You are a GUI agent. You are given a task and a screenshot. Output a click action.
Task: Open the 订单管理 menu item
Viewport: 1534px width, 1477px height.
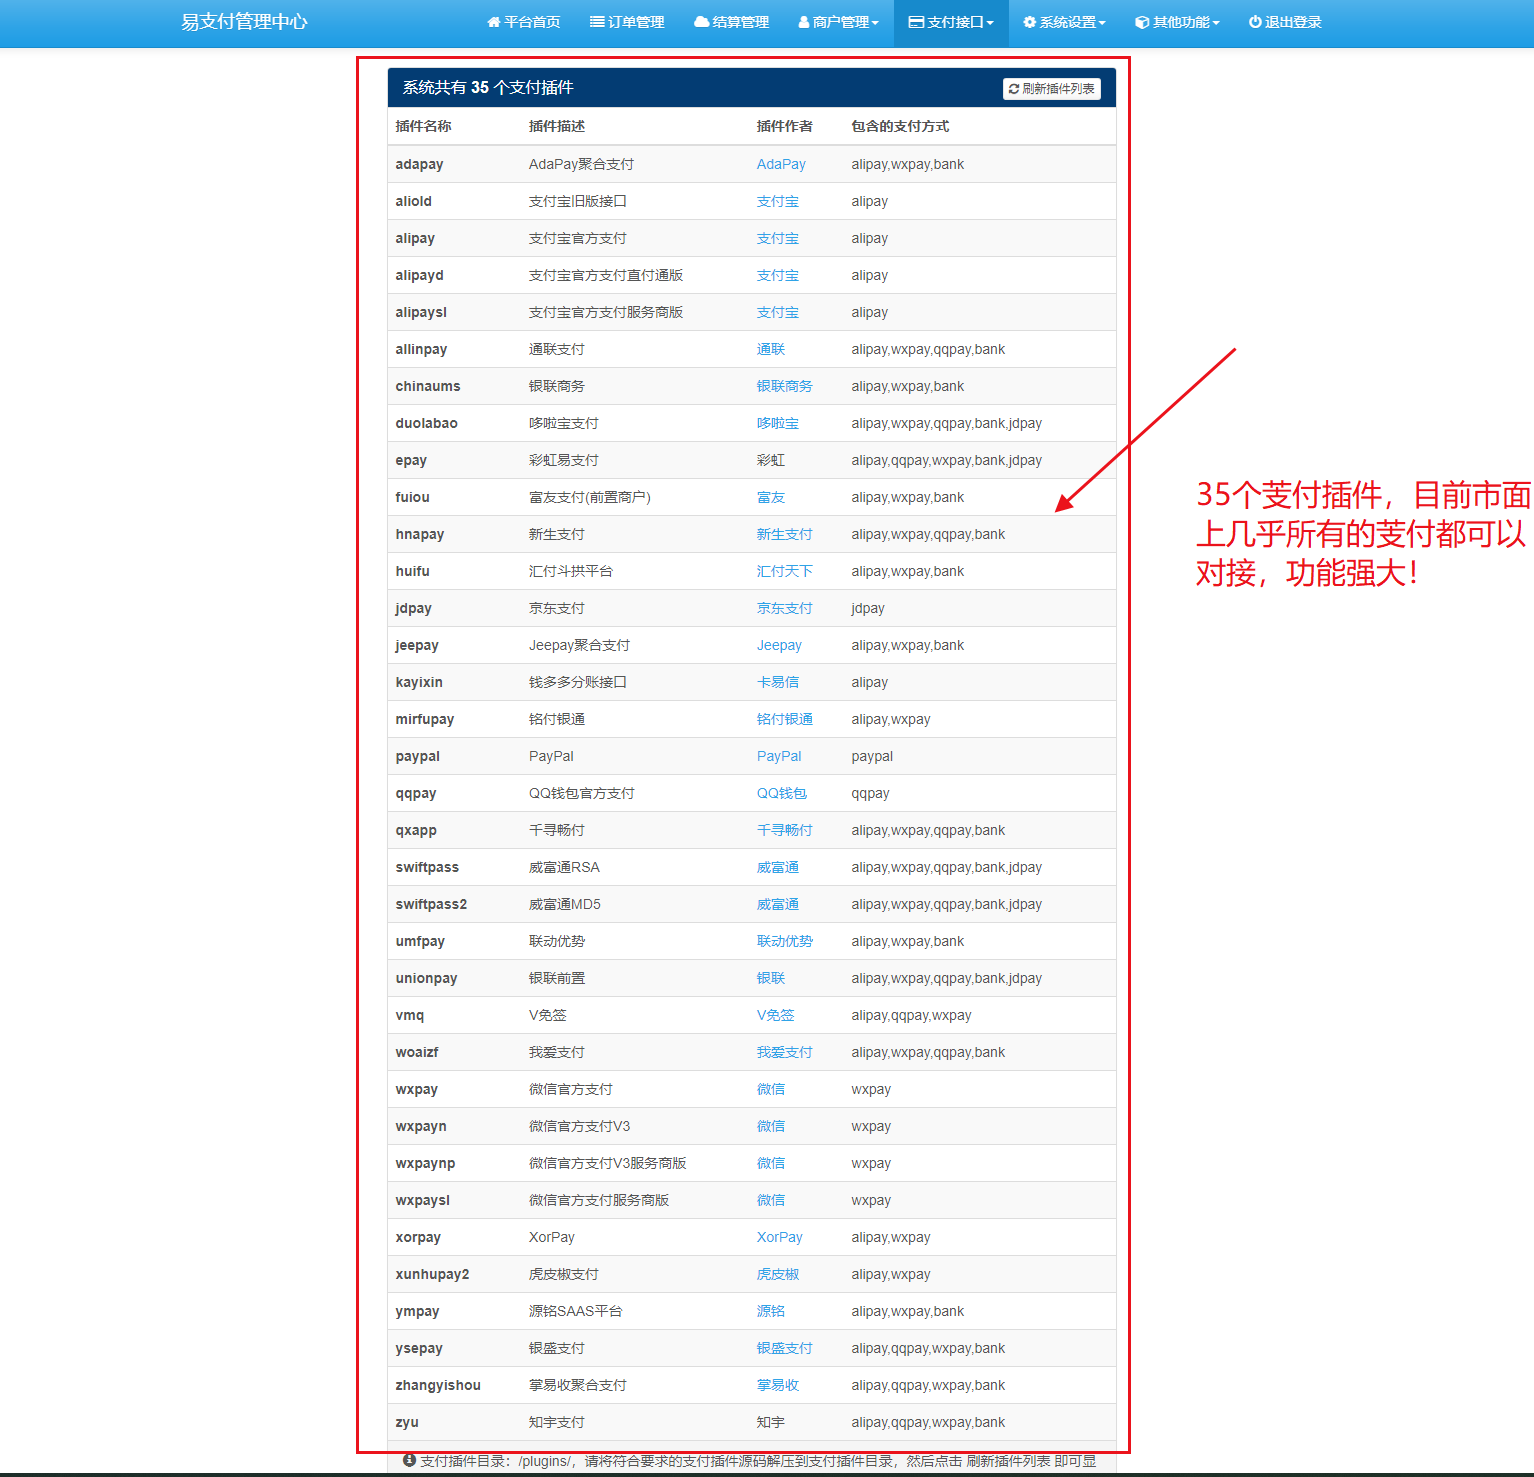pyautogui.click(x=627, y=22)
